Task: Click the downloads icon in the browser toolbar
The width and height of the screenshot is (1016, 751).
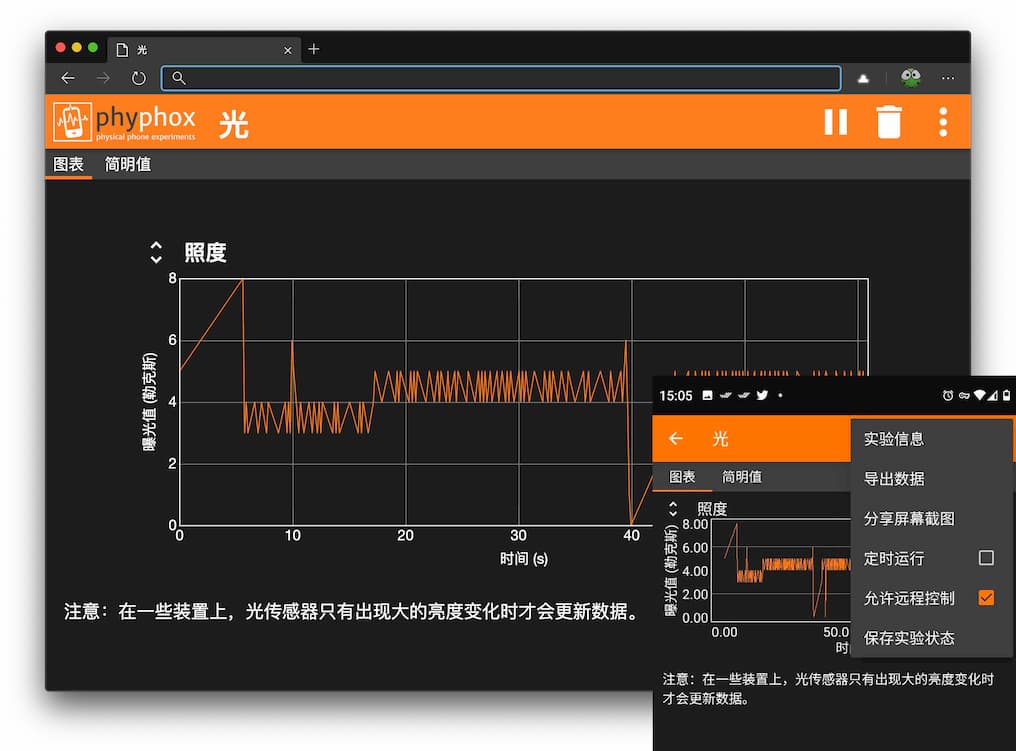Action: pos(863,78)
